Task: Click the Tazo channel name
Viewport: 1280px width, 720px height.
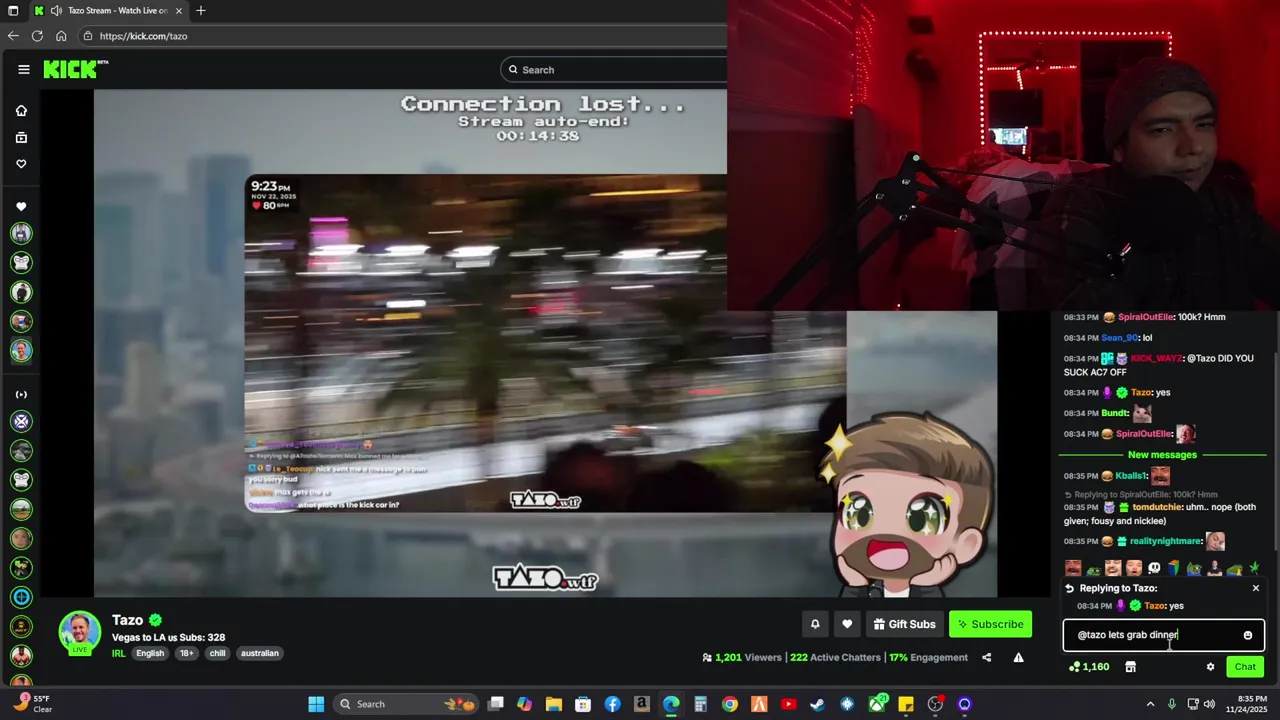Action: coord(127,620)
